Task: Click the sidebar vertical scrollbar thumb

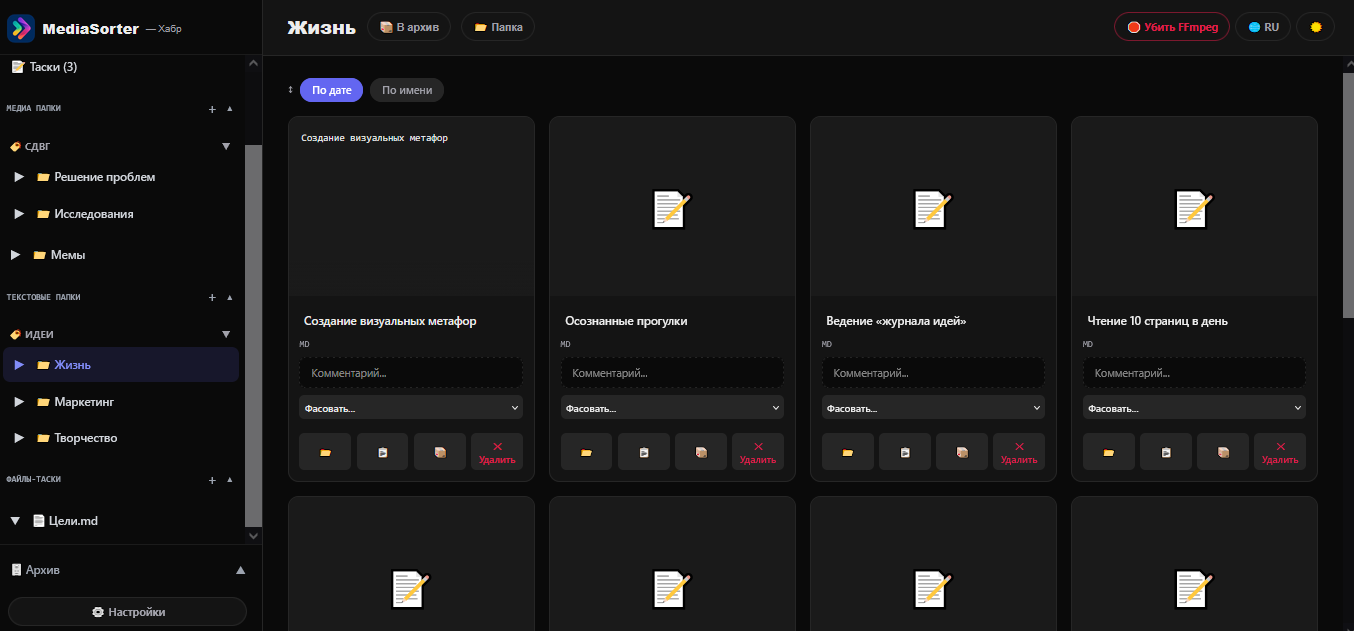Action: click(253, 334)
